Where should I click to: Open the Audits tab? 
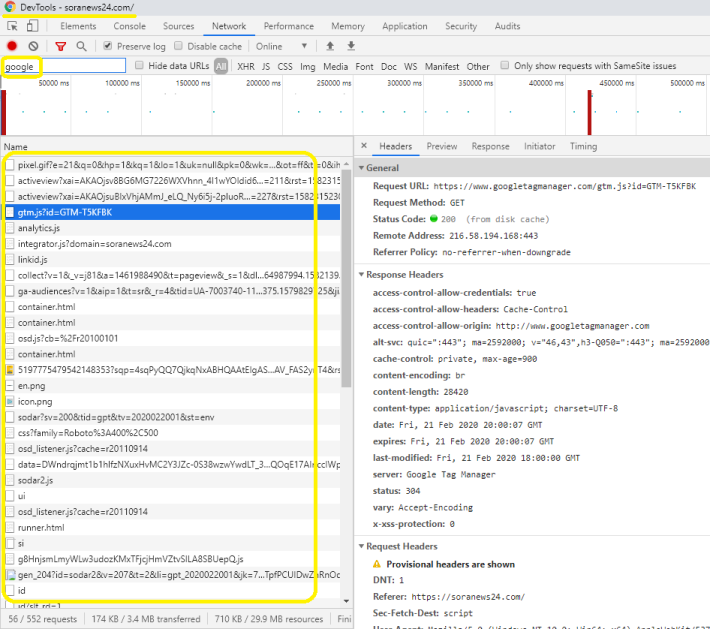507,26
